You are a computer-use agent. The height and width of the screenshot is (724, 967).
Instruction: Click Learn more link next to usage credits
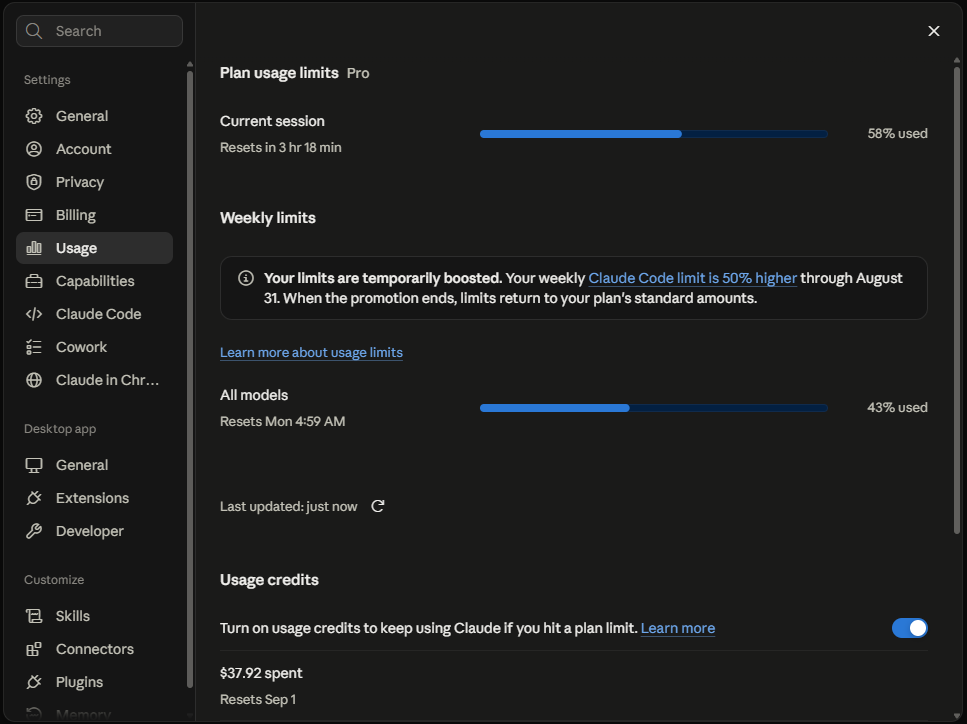point(678,628)
